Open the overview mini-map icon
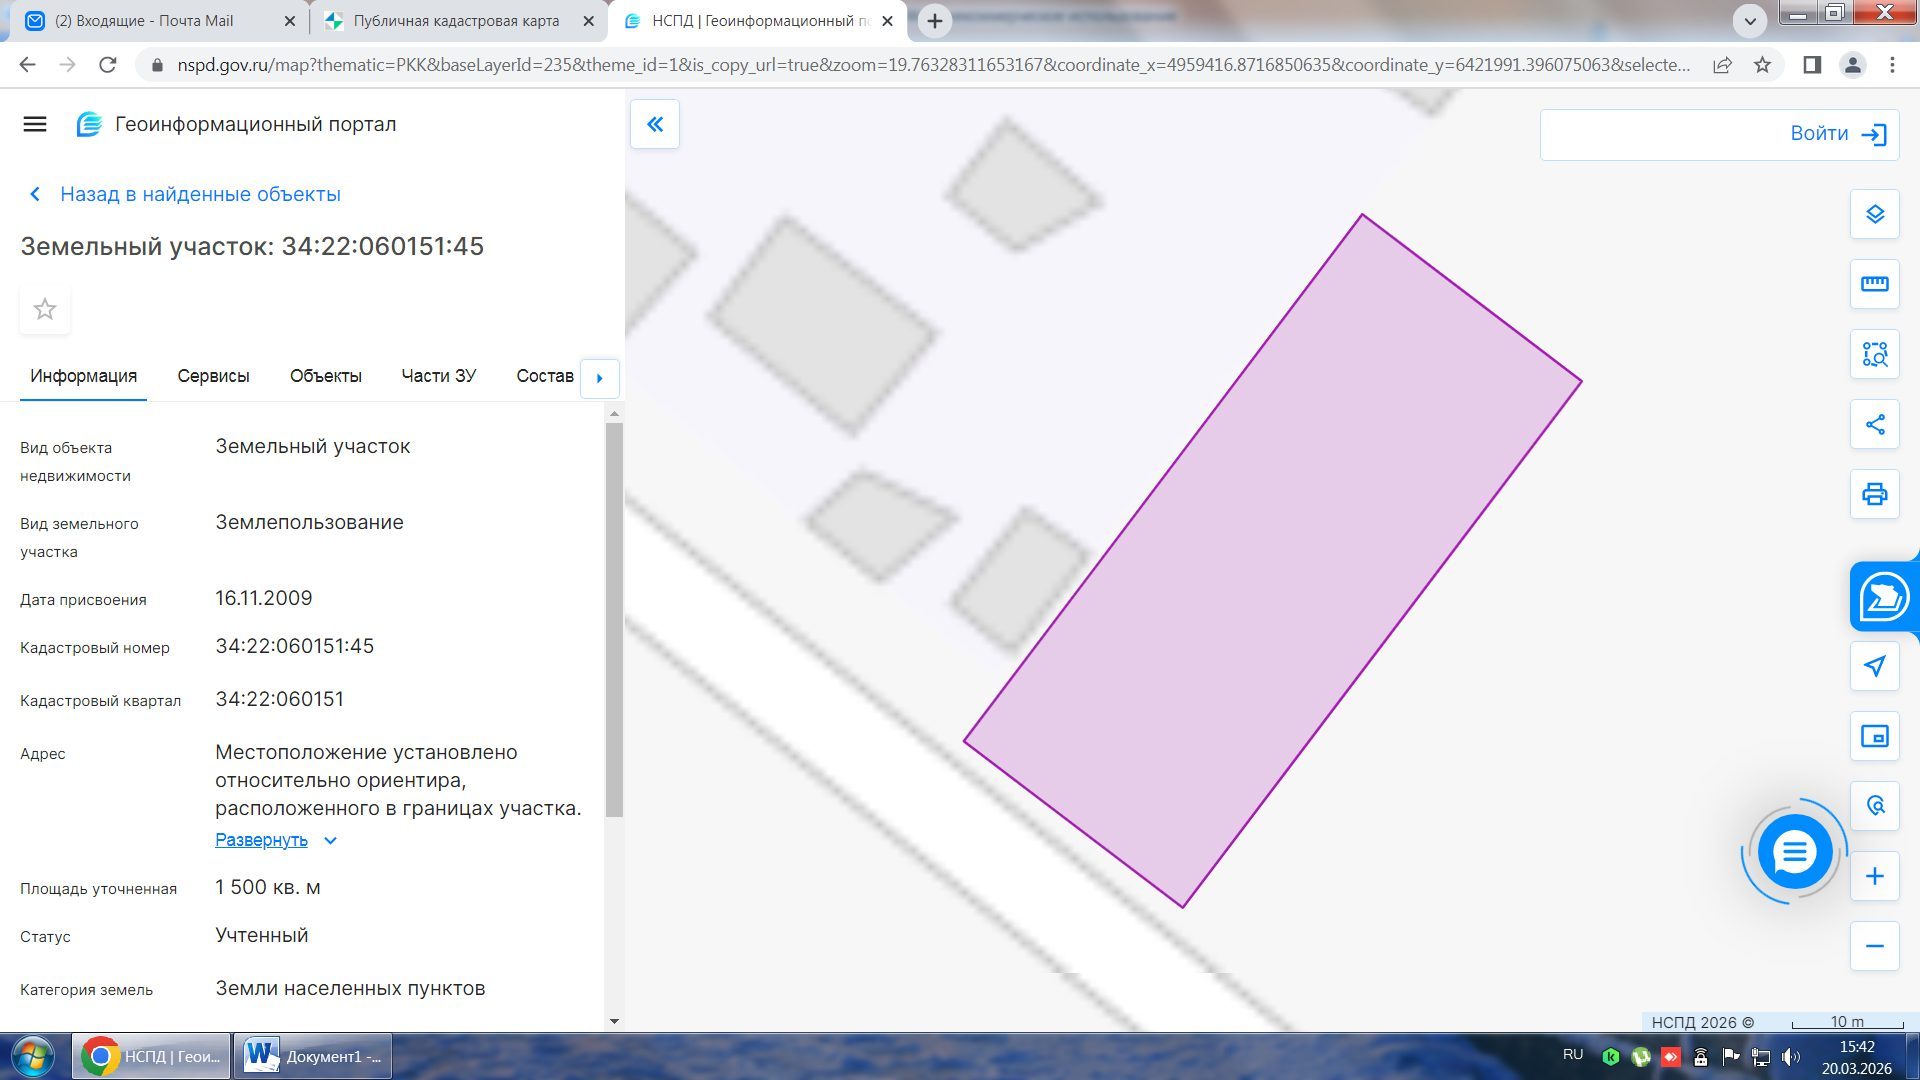The image size is (1920, 1080). coord(1874,737)
